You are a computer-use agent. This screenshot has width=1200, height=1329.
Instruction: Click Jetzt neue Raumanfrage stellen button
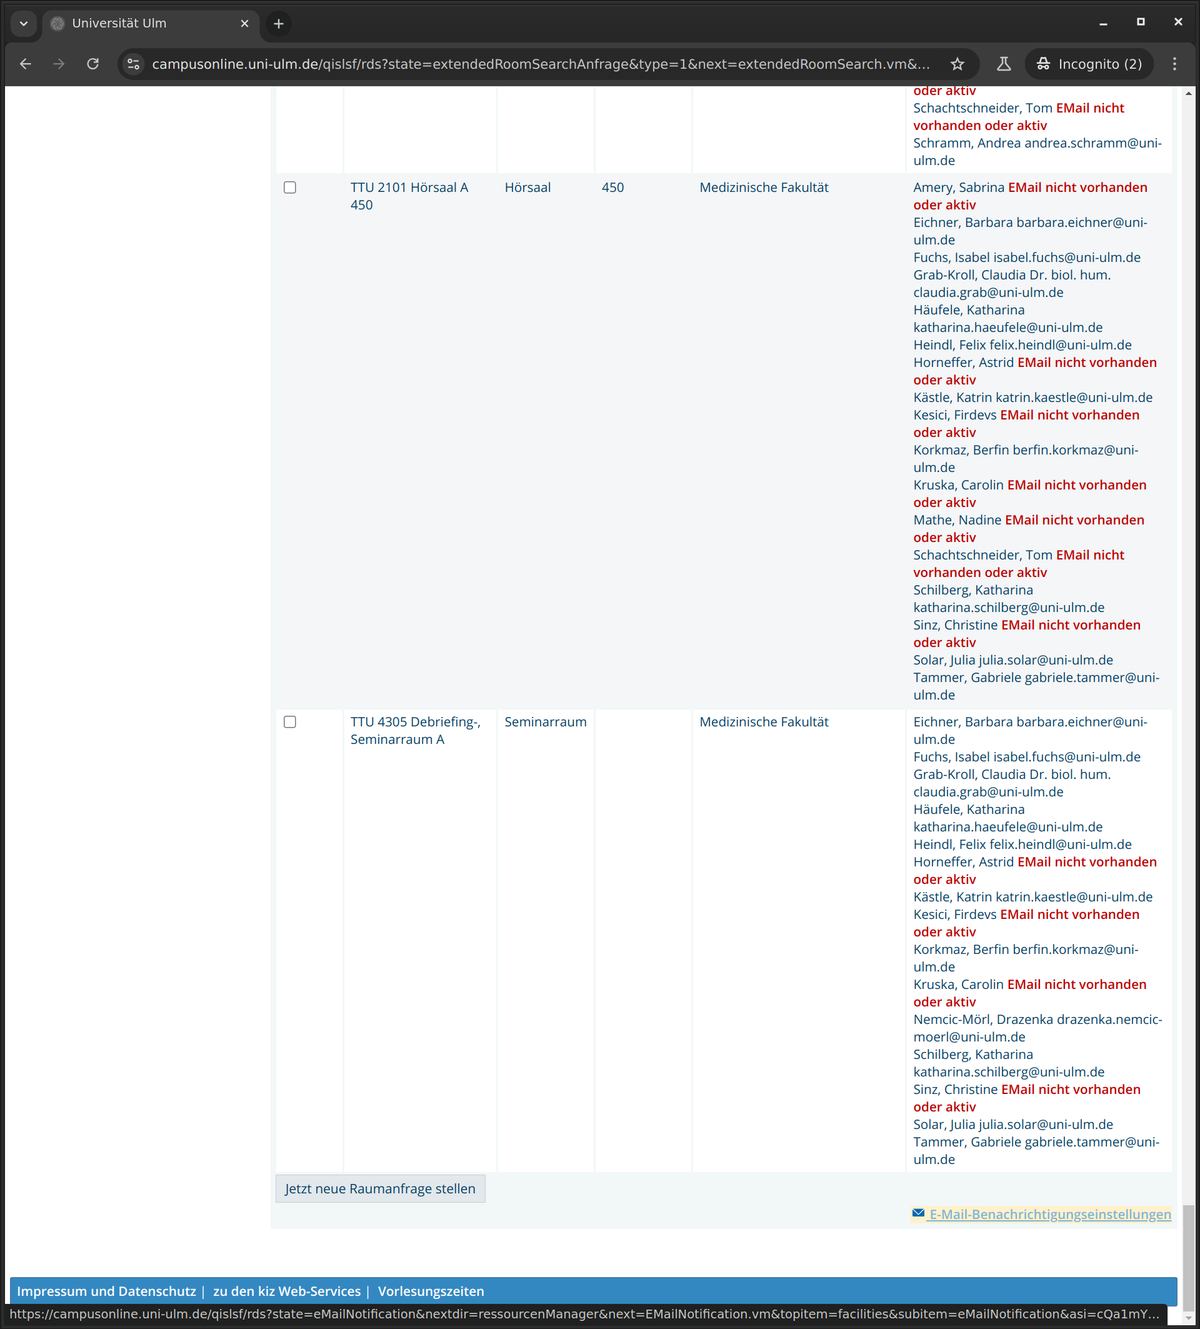pos(380,1189)
